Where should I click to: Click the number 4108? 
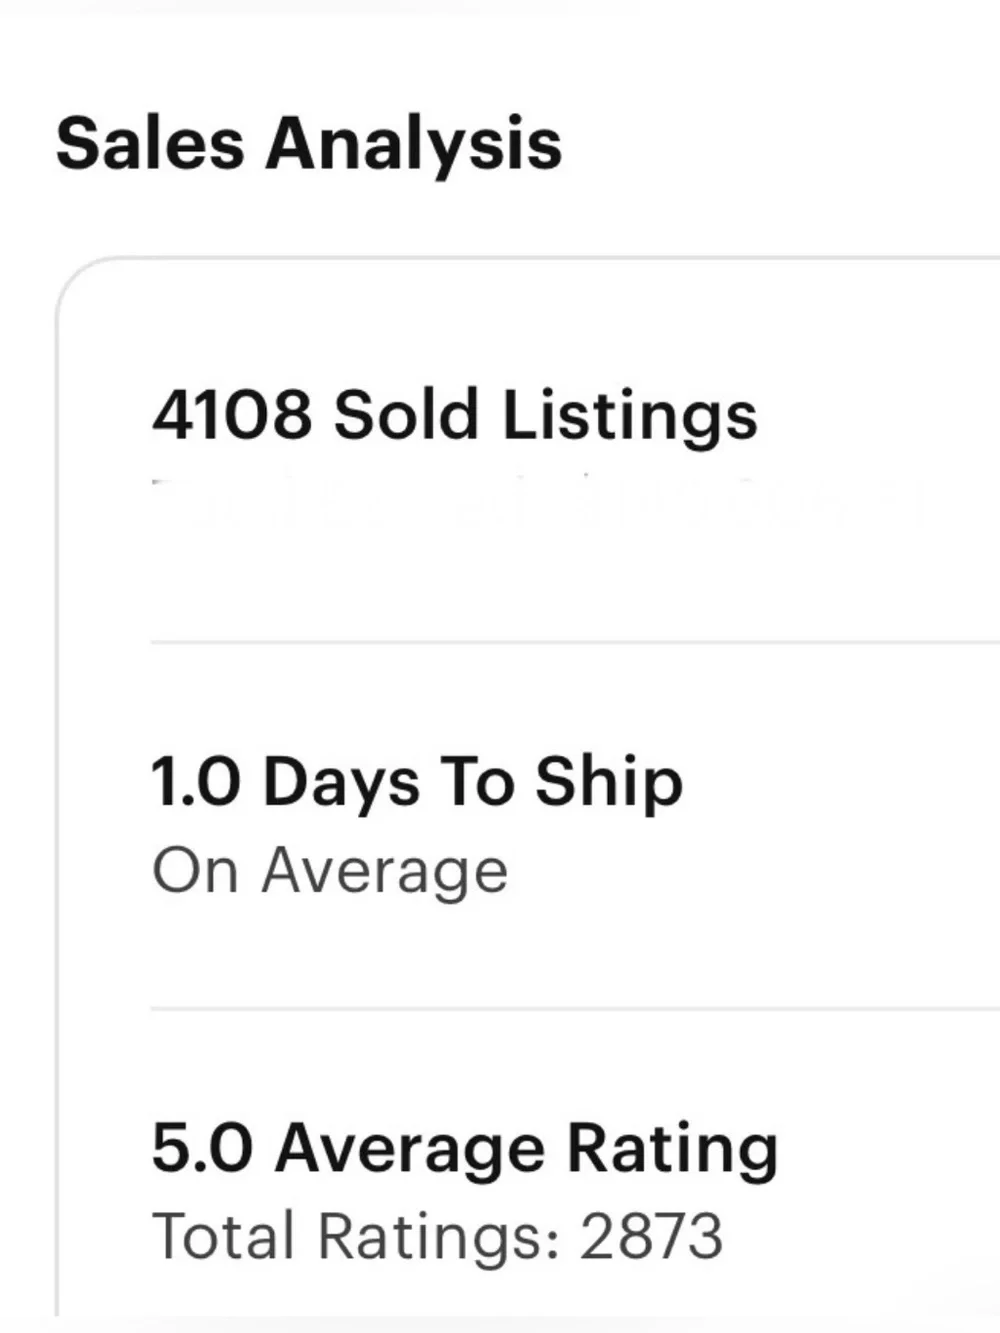pos(232,414)
